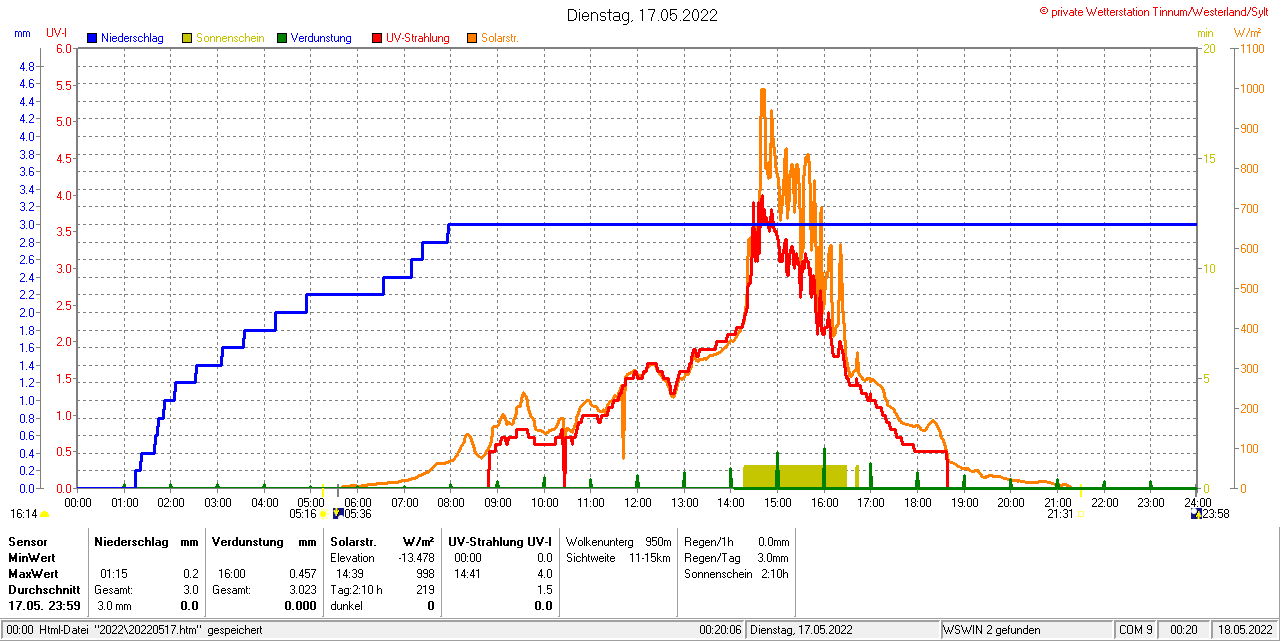This screenshot has height=641, width=1280.
Task: Click the Regen/Tag 3.0mm entry
Action: [737, 557]
